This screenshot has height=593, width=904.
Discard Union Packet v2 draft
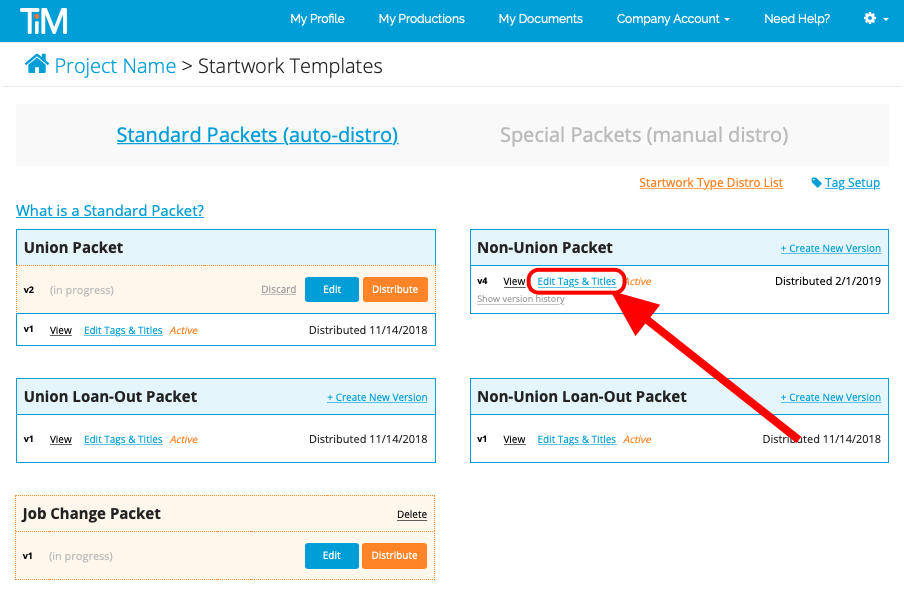[x=278, y=289]
